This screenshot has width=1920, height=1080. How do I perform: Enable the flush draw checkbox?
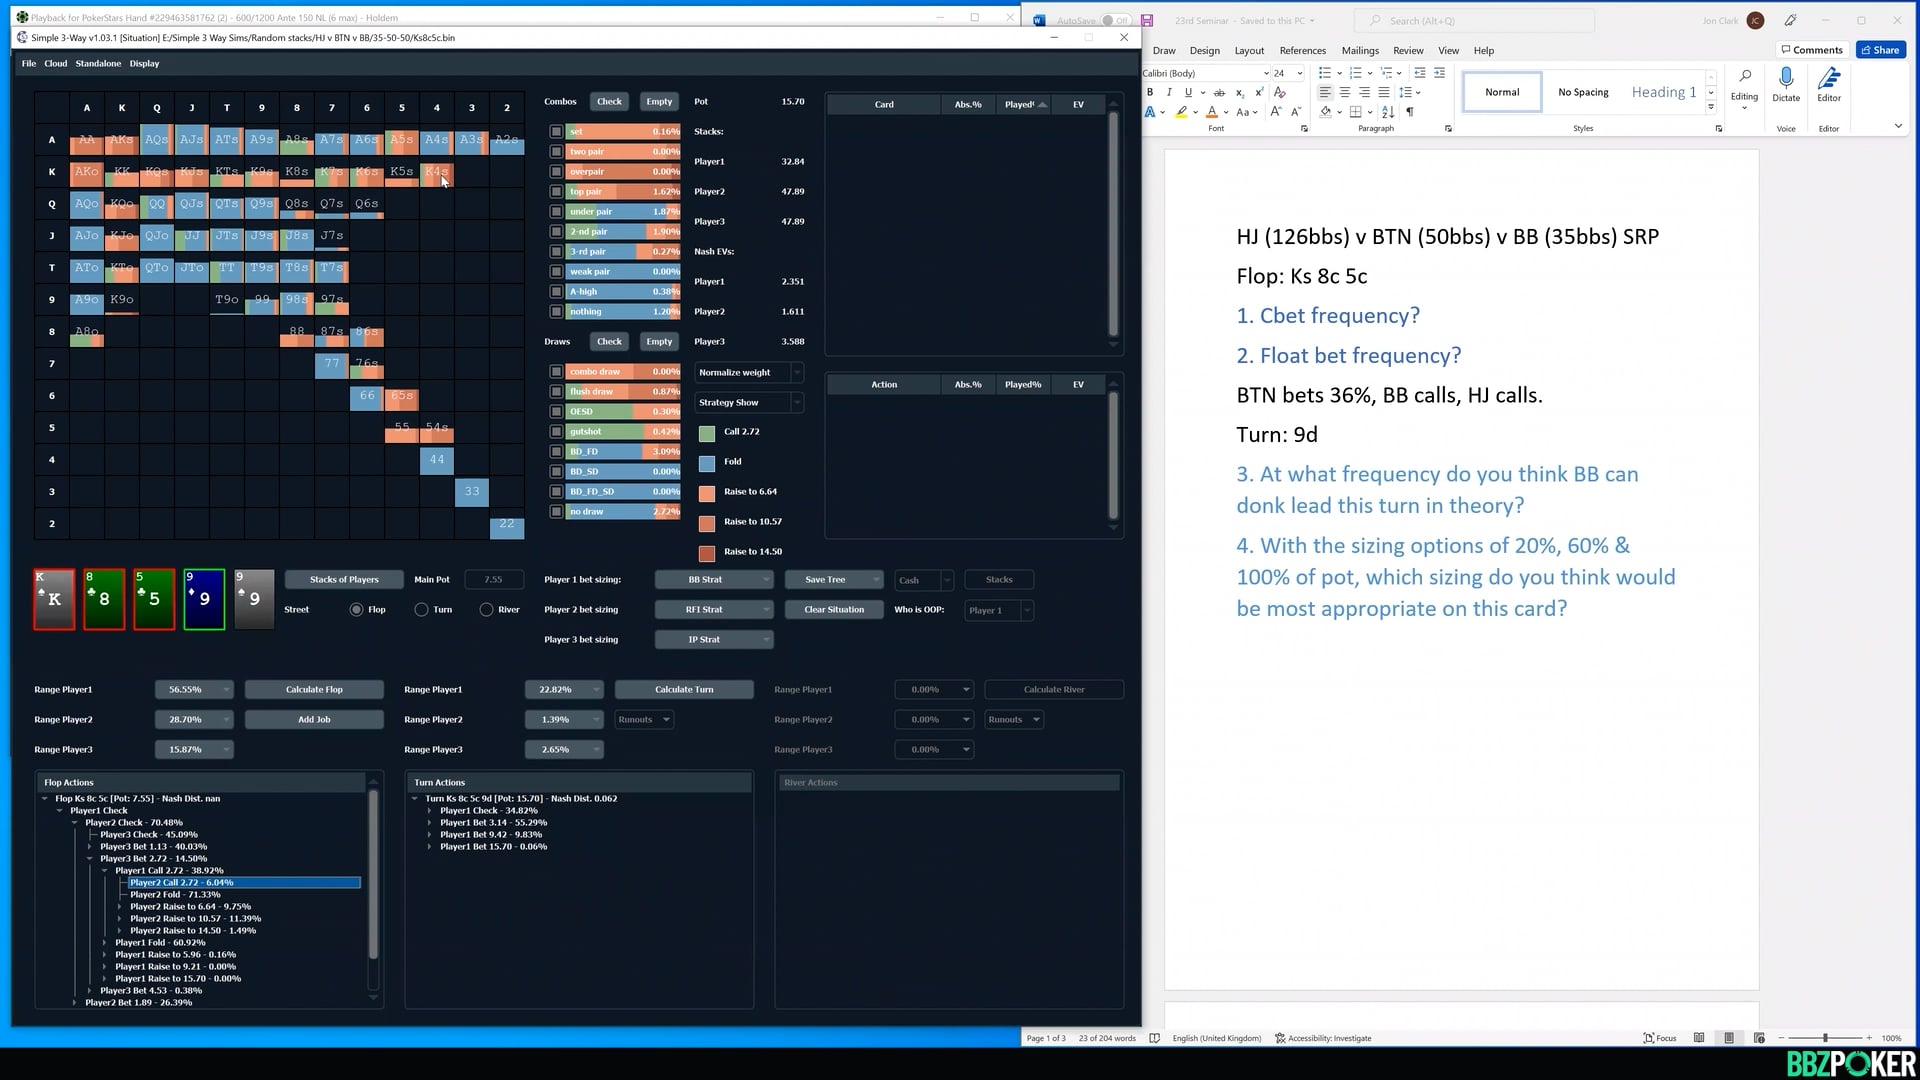click(556, 392)
